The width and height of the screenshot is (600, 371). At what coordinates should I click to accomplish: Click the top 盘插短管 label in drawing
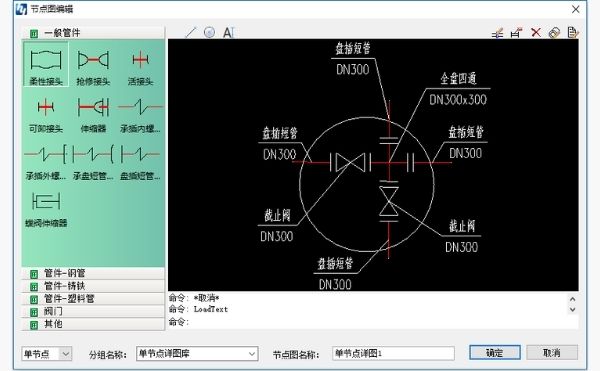(353, 49)
